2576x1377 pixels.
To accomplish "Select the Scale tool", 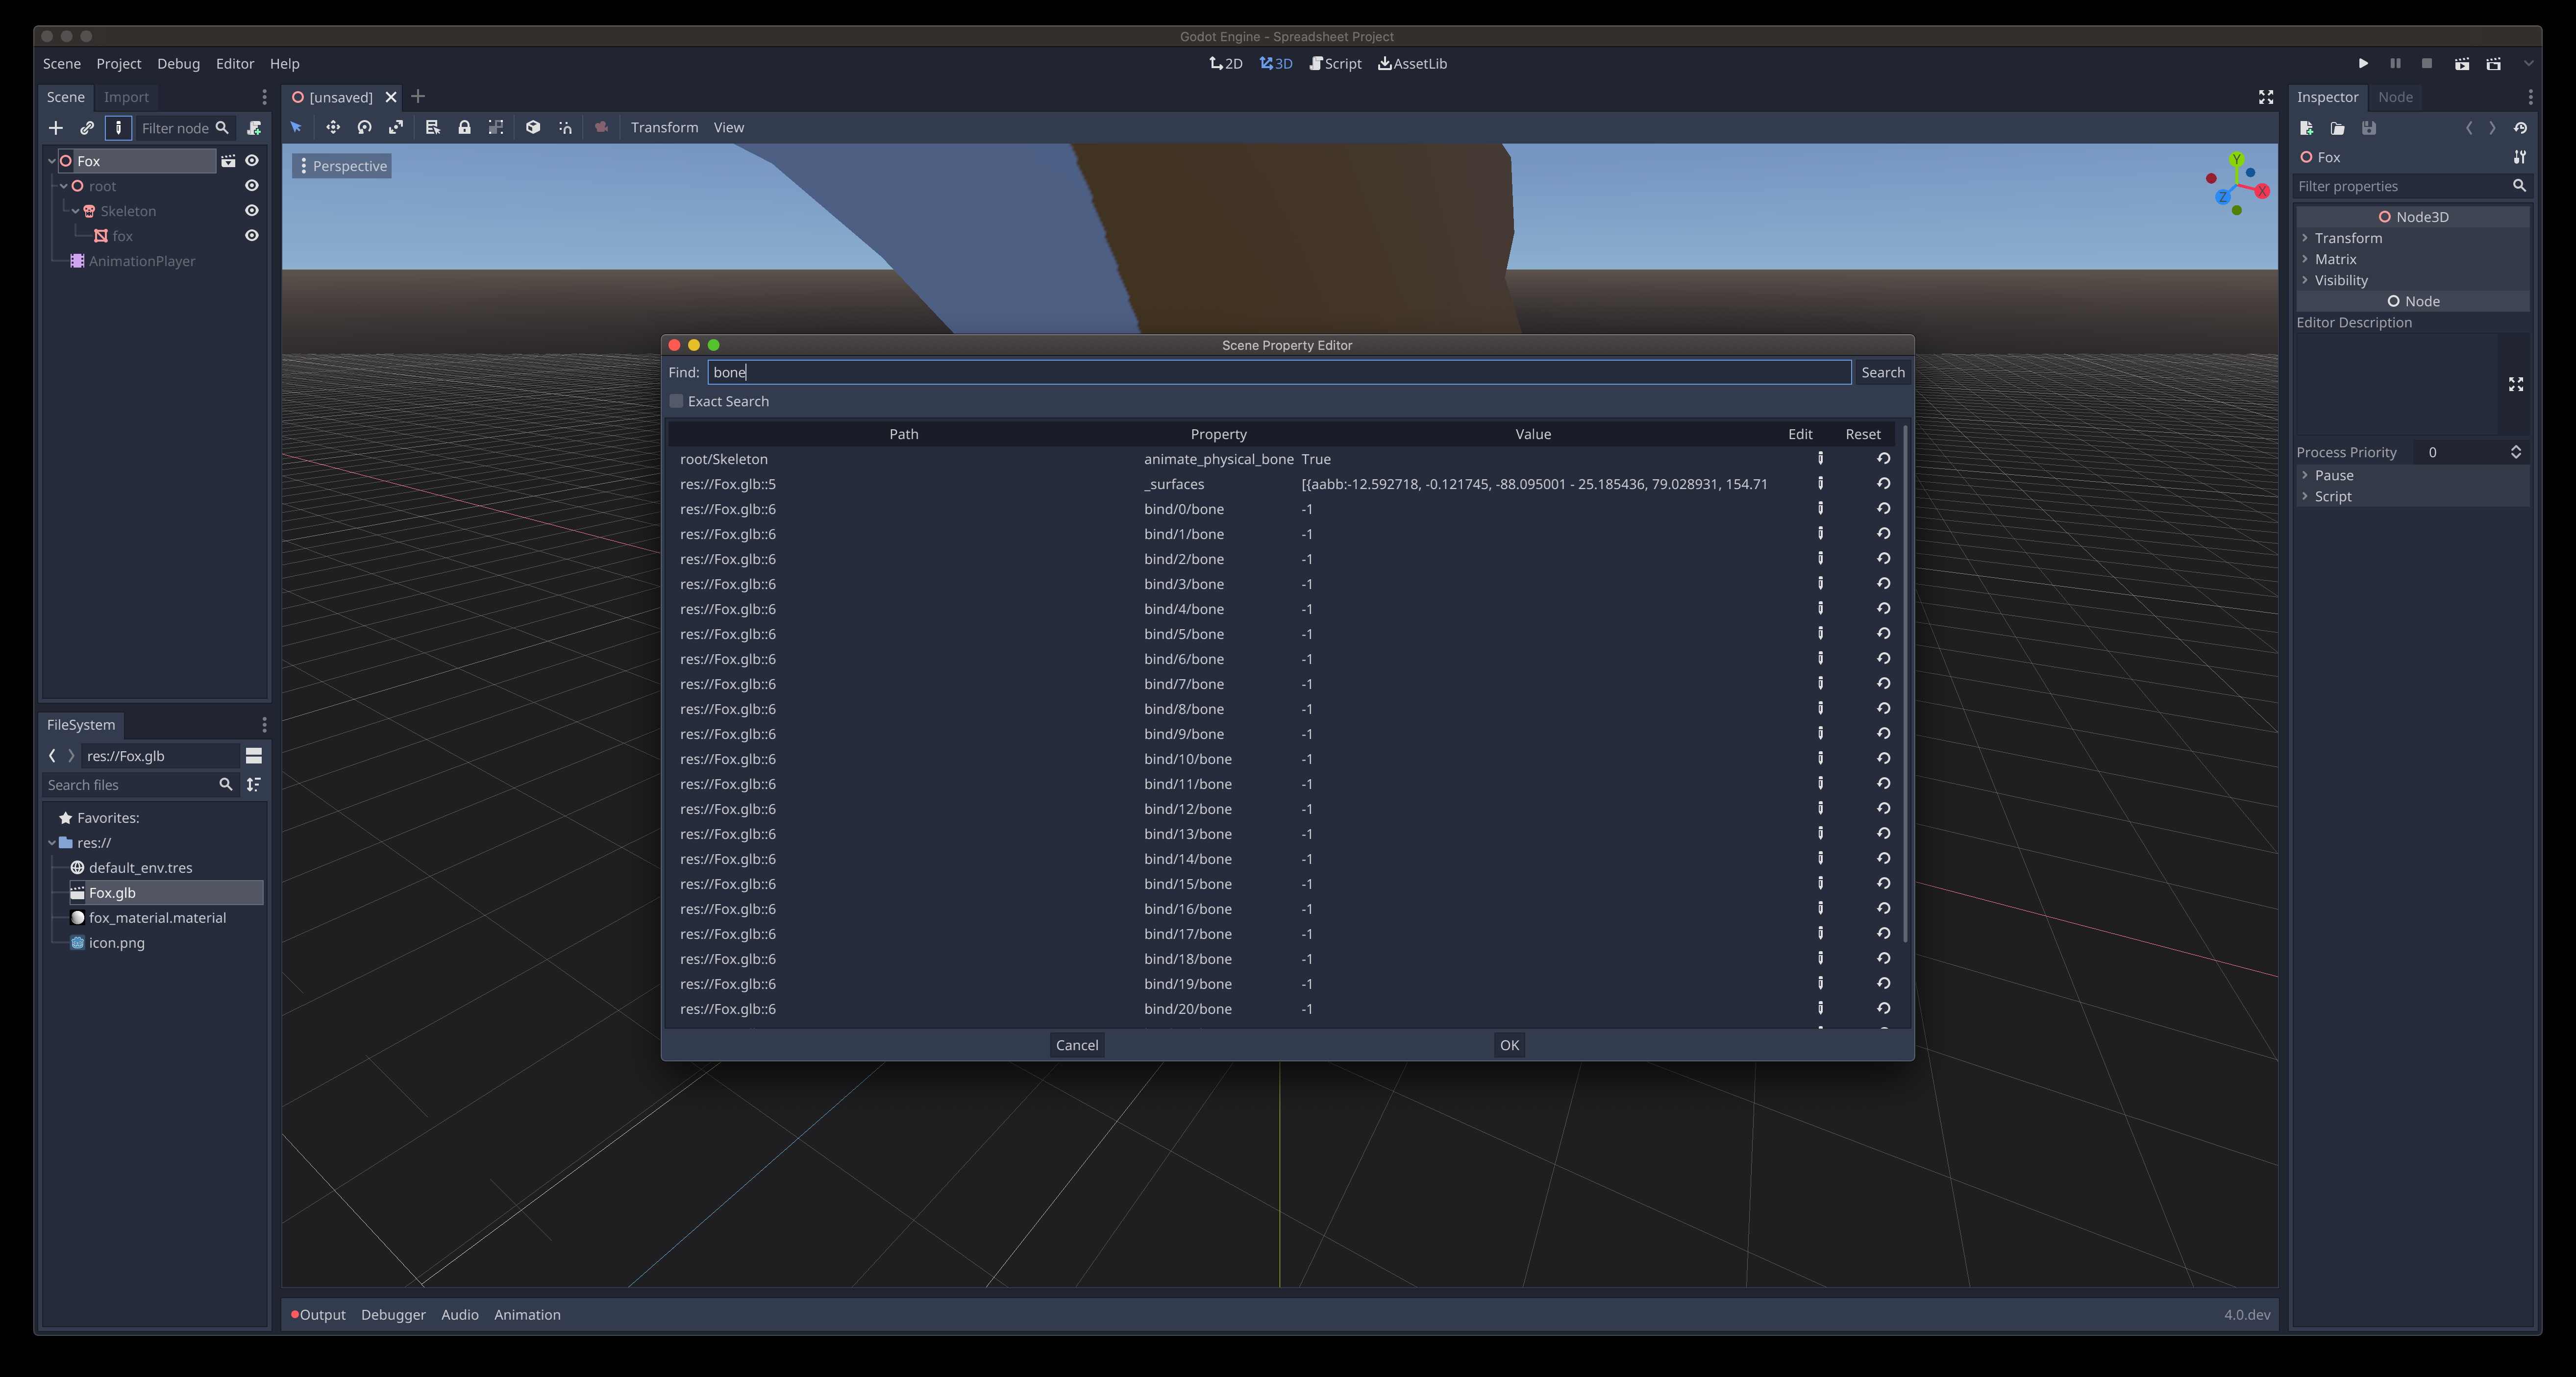I will tap(396, 127).
